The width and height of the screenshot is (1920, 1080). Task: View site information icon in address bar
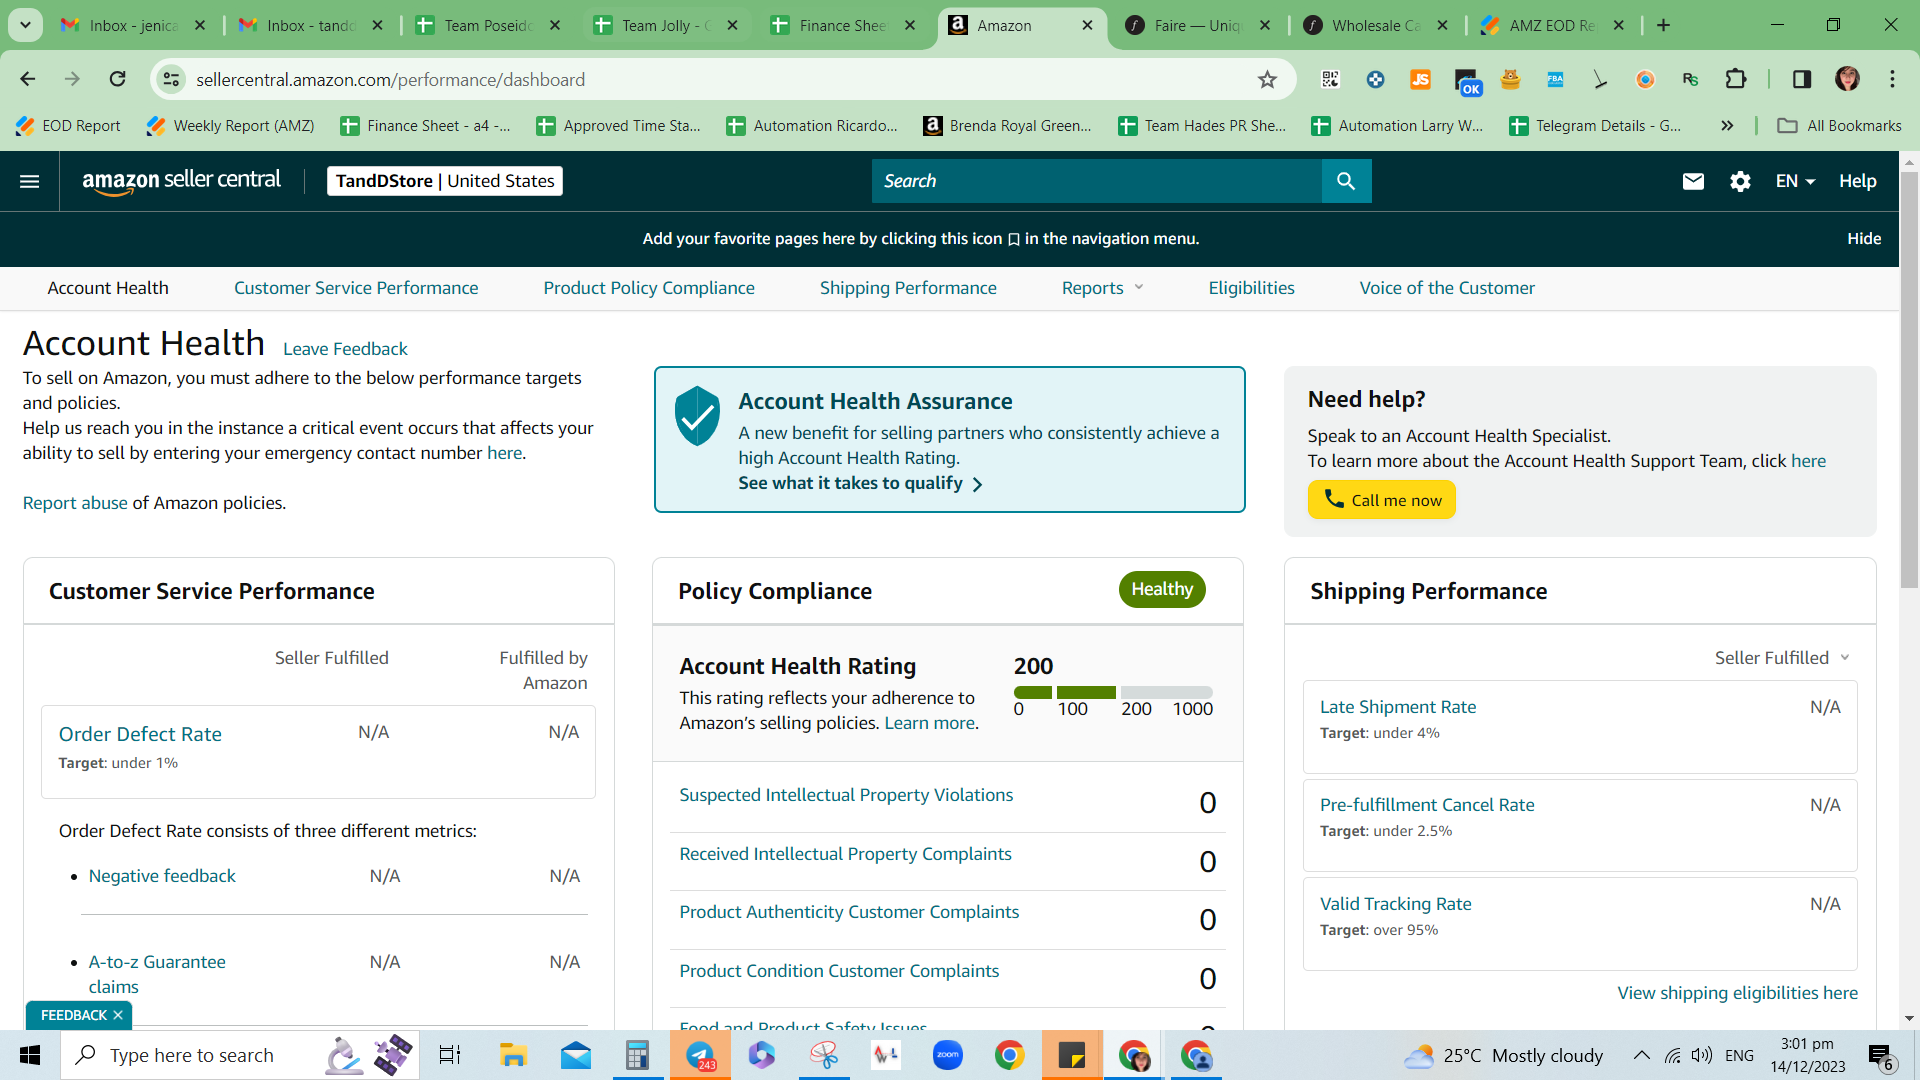(x=172, y=79)
